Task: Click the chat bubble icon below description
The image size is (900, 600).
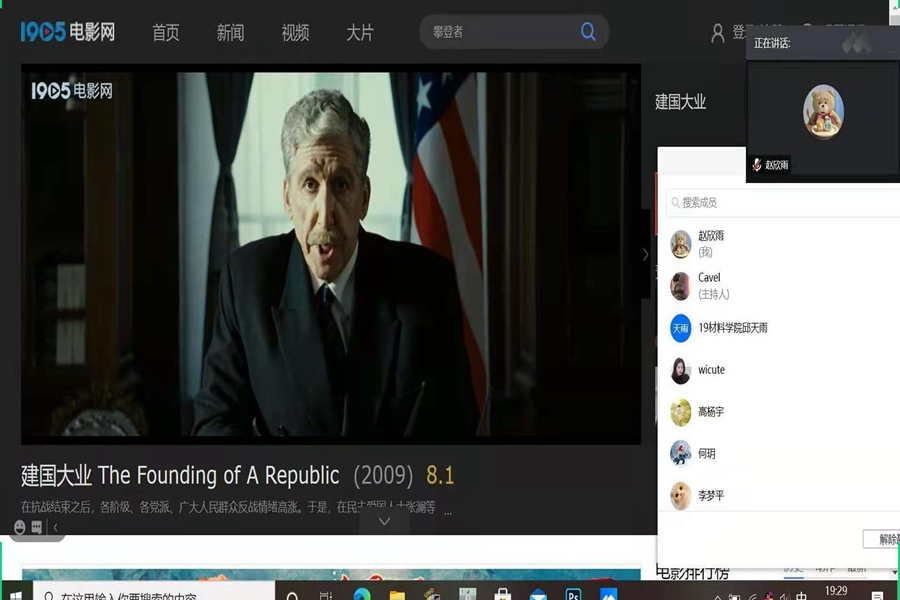Action: [x=37, y=527]
